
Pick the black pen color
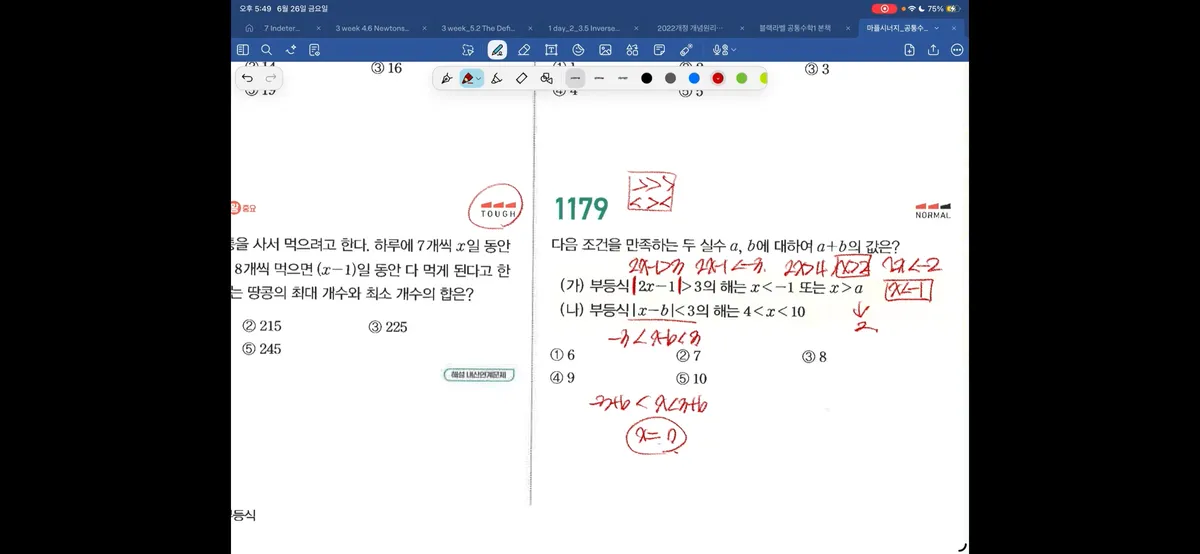(647, 78)
